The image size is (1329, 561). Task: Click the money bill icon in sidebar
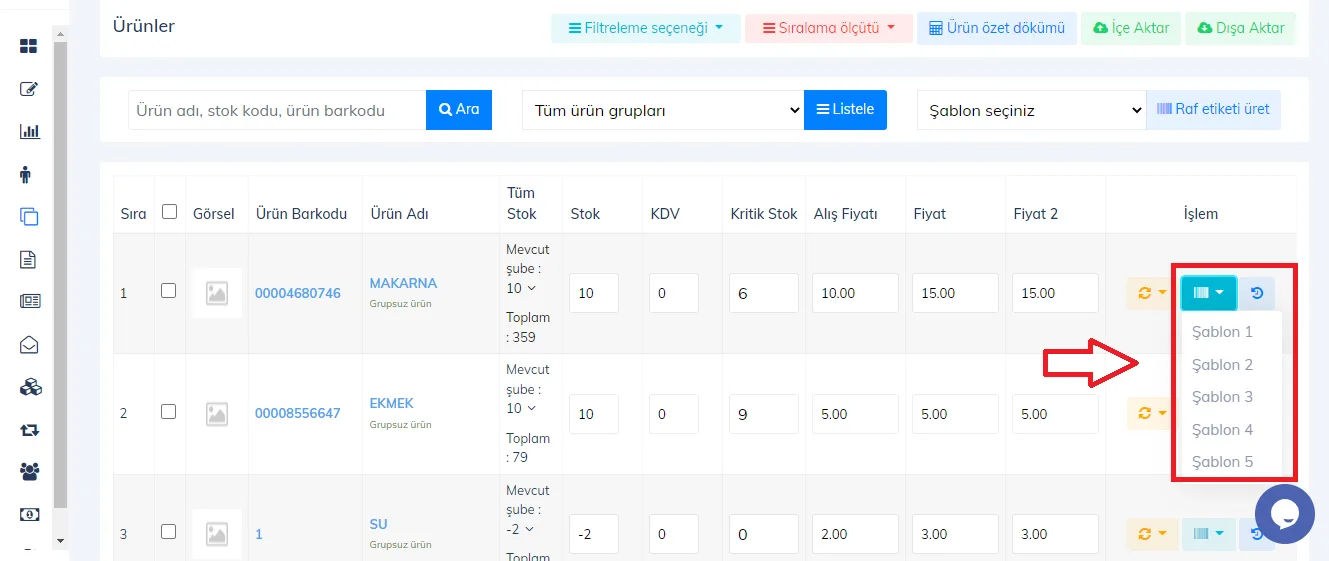[x=29, y=514]
